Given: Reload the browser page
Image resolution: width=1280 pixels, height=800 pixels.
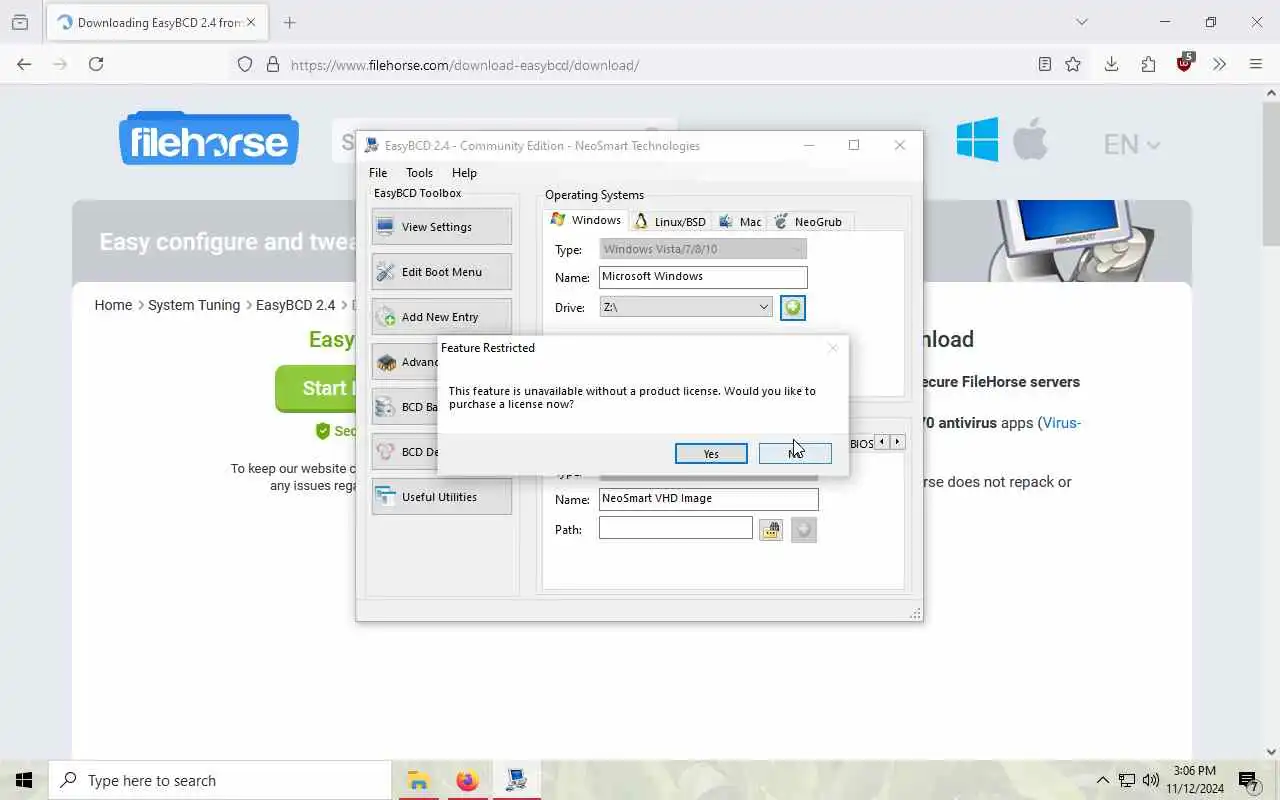Looking at the screenshot, I should click(96, 64).
